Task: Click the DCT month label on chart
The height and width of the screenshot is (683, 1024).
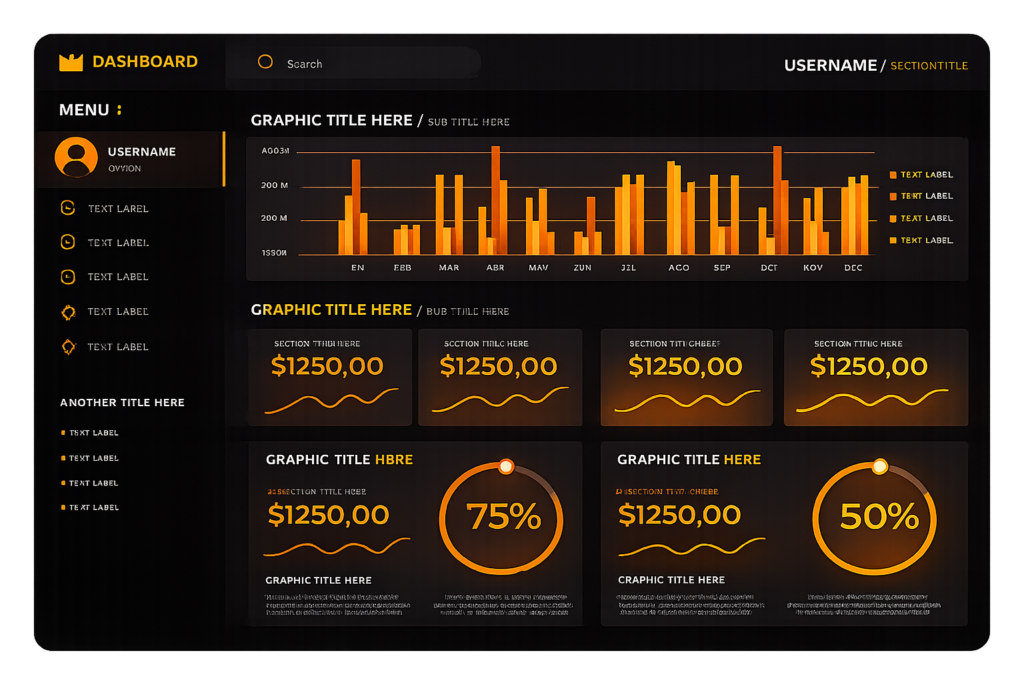Action: point(769,268)
